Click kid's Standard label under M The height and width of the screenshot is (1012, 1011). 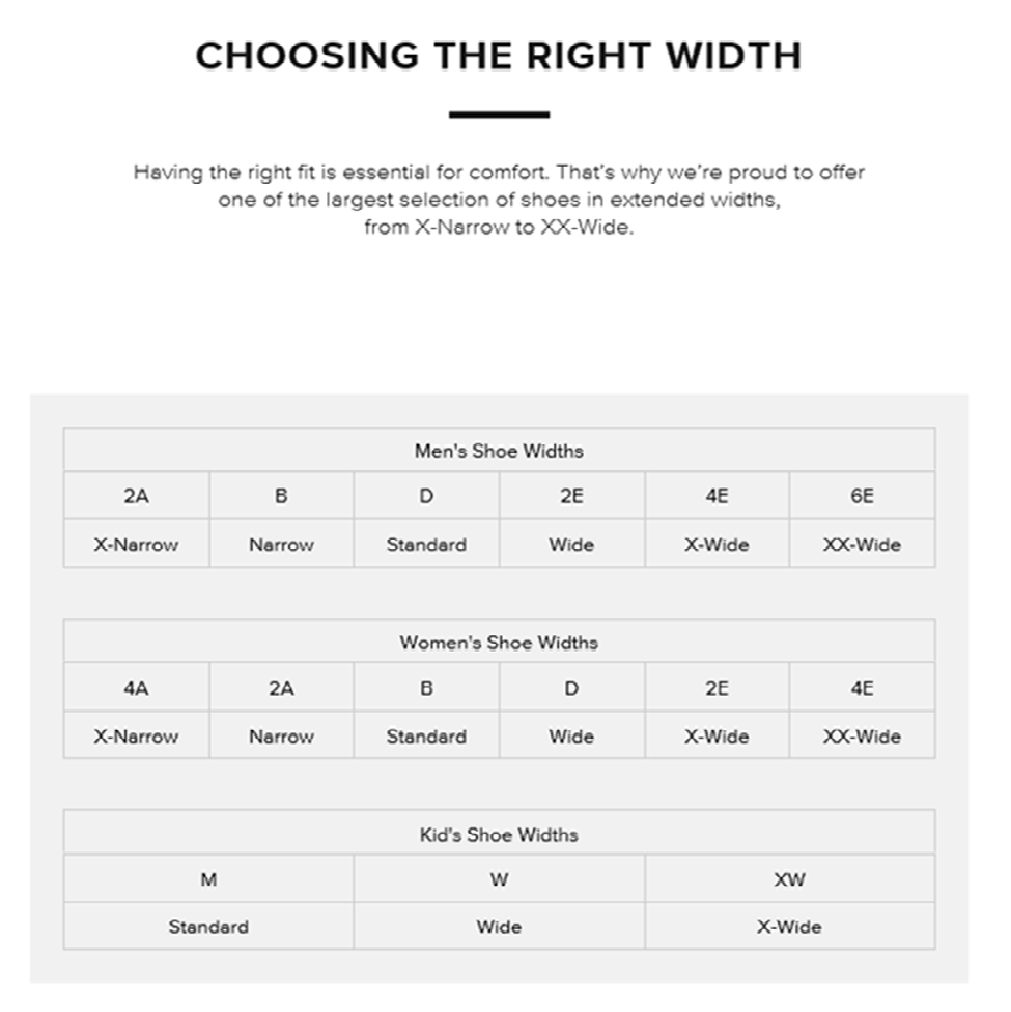coord(208,927)
